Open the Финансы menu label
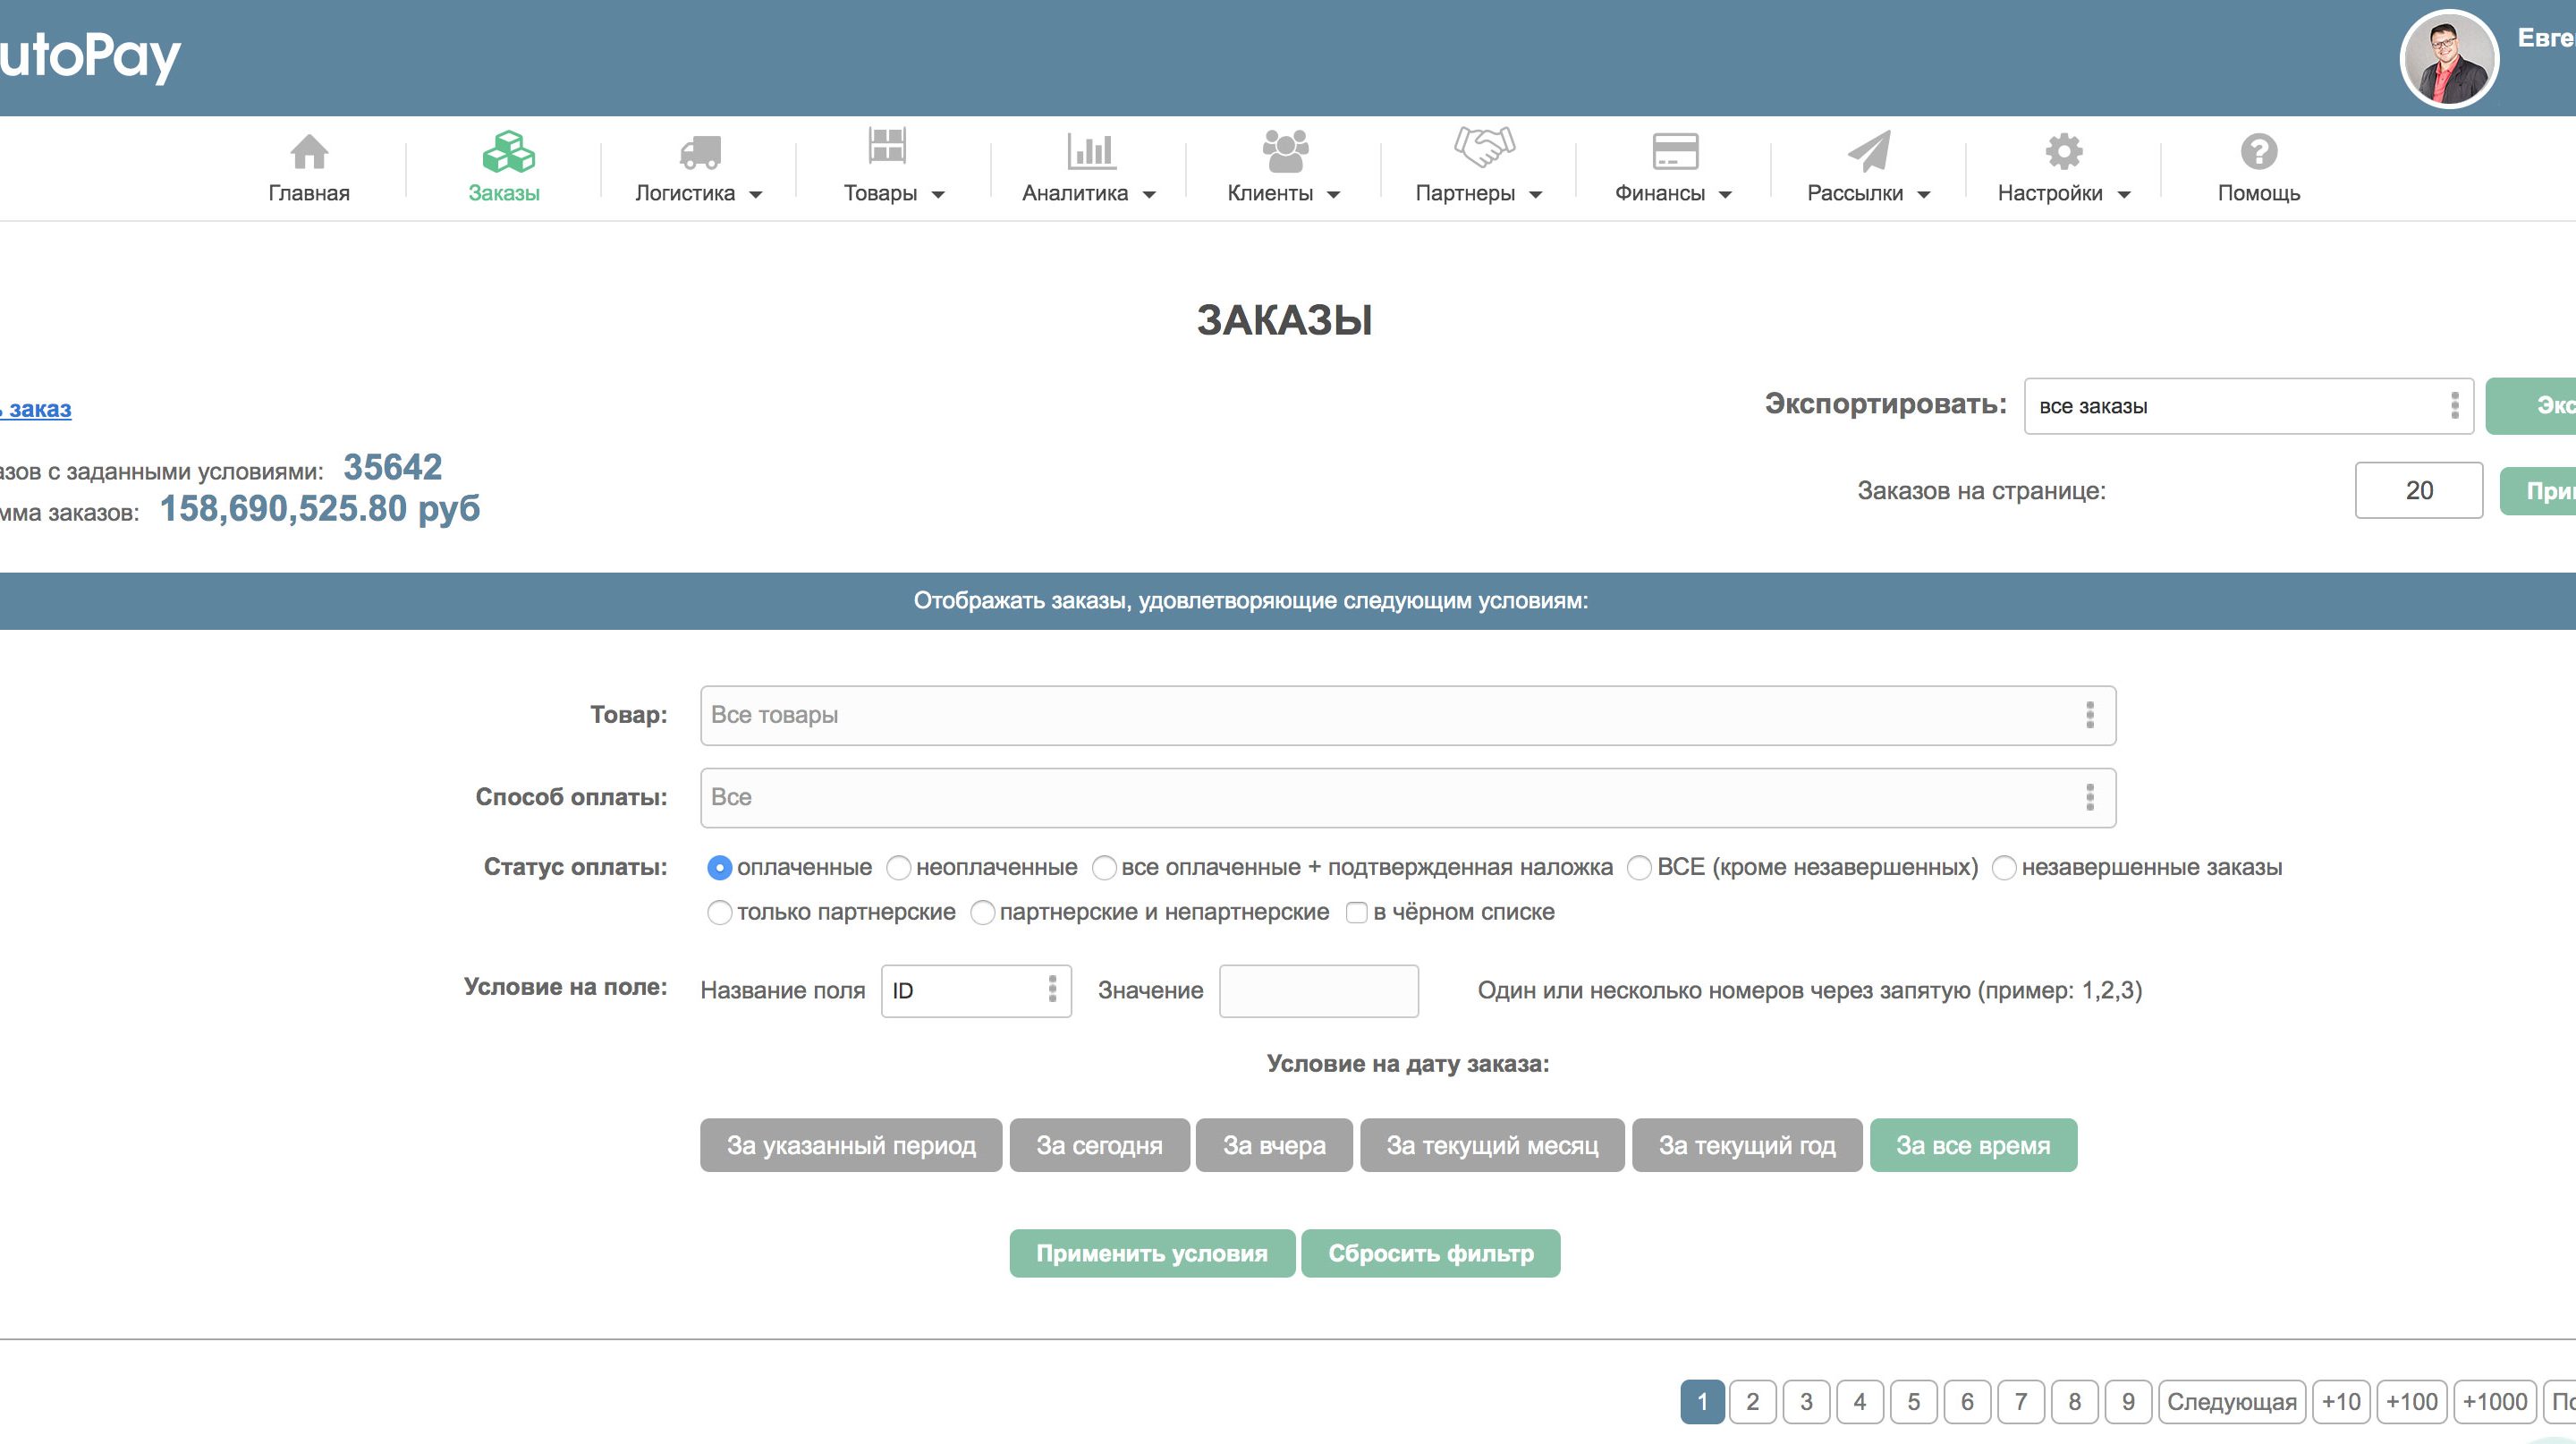 (1660, 193)
